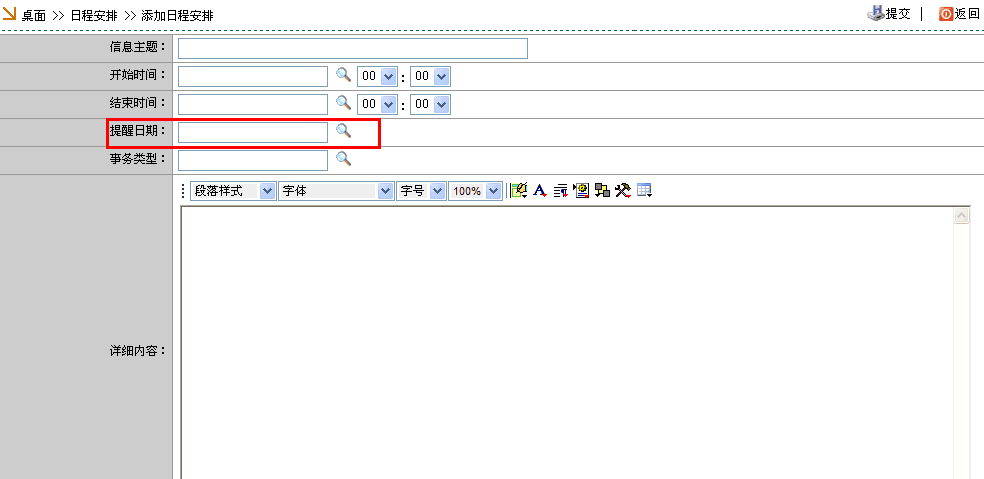Open the hammer tools icon menu
This screenshot has height=479, width=984.
coord(623,191)
